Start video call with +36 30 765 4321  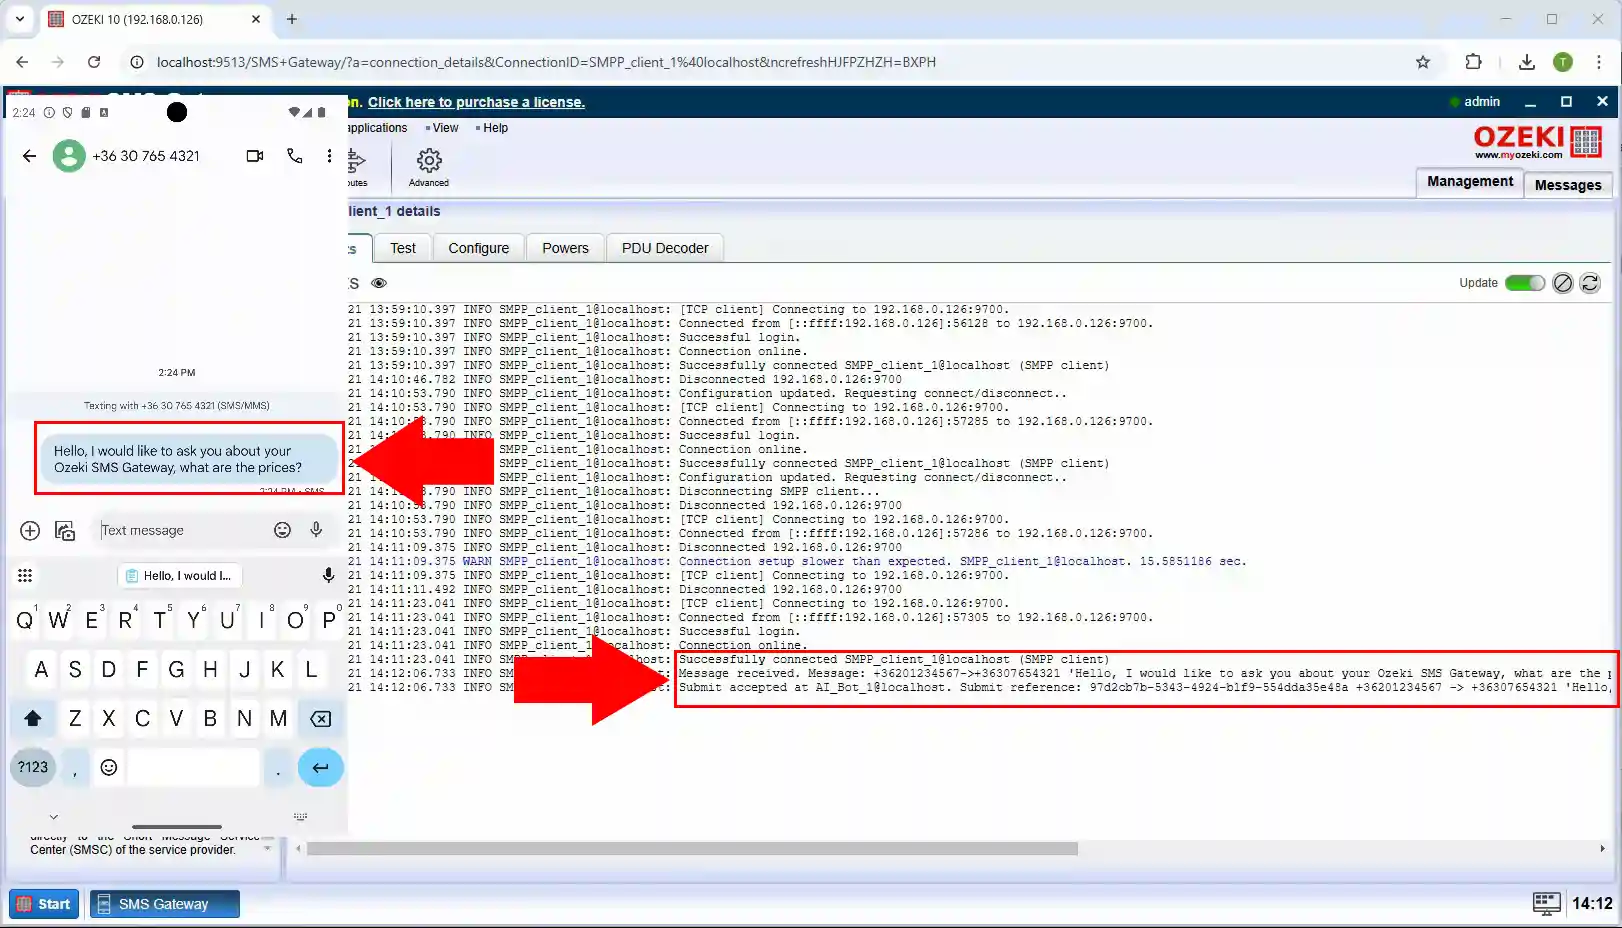(255, 156)
